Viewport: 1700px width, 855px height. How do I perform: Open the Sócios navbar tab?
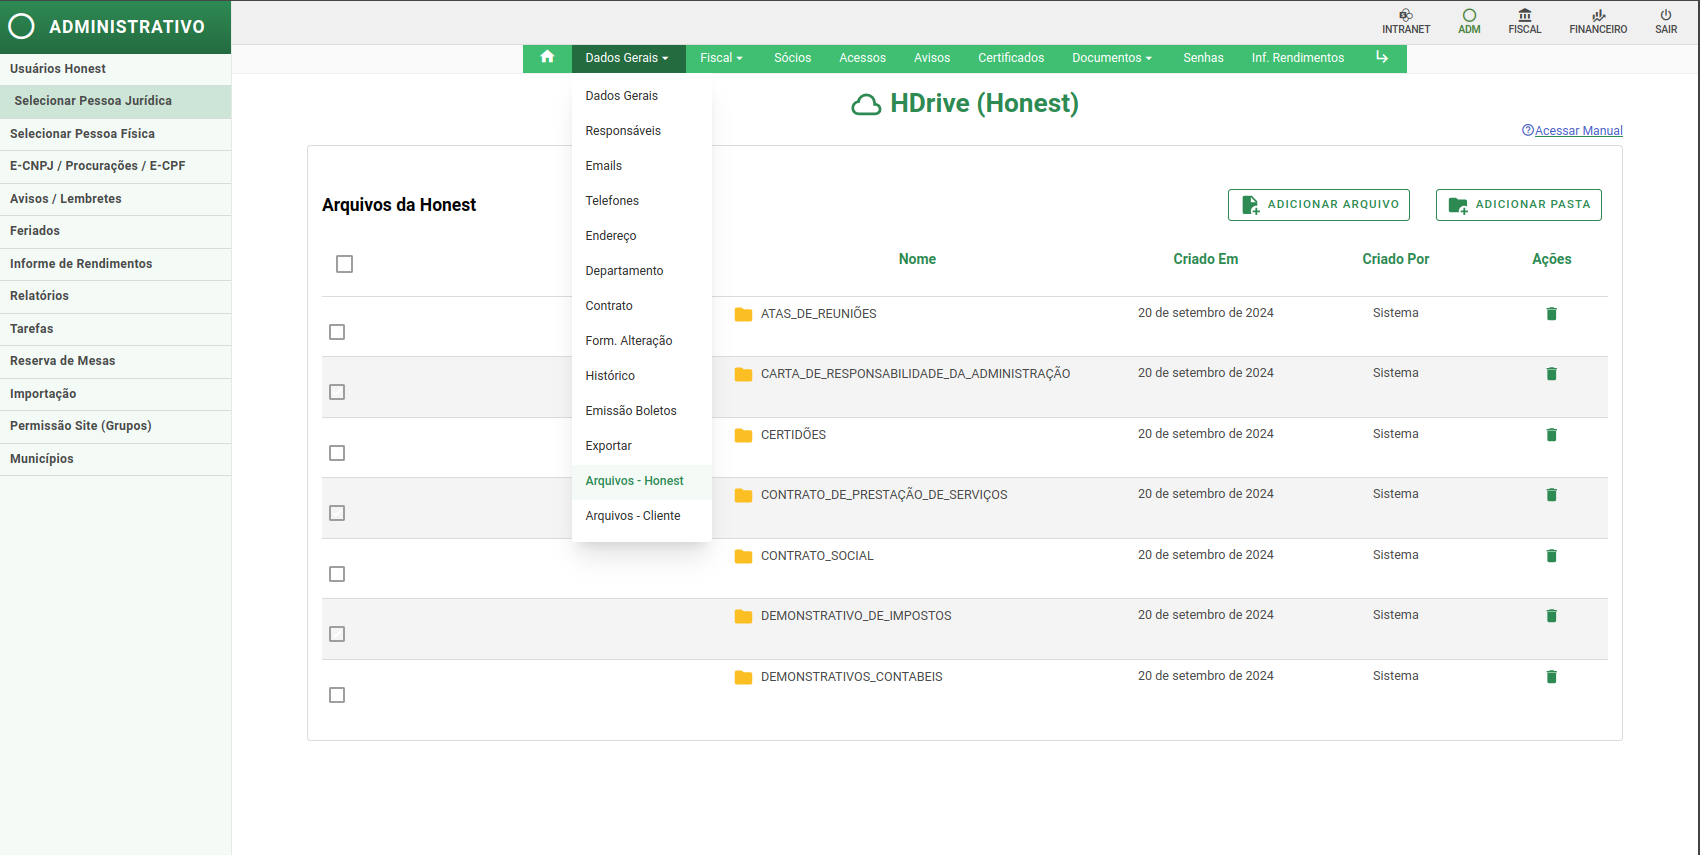tap(792, 58)
